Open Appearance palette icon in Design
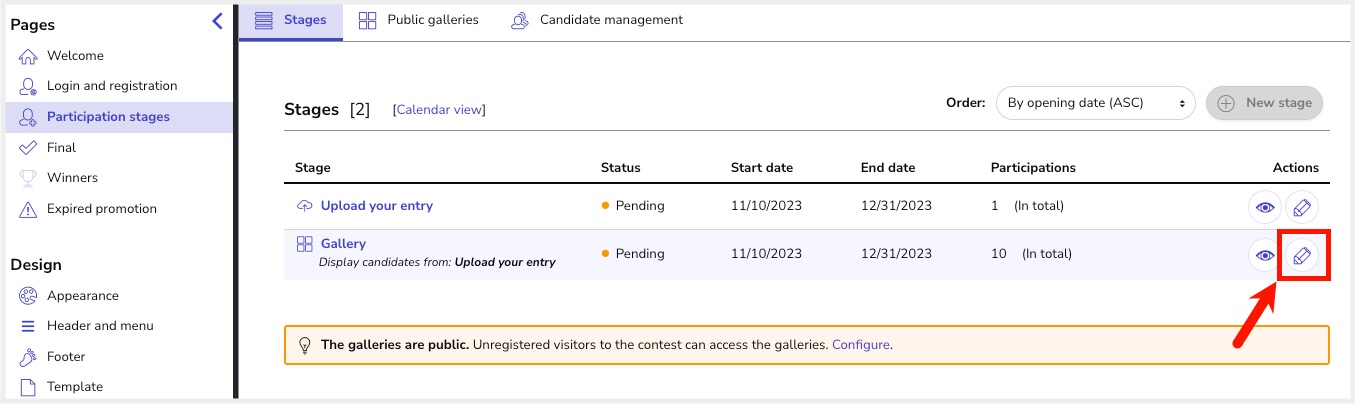 (28, 296)
